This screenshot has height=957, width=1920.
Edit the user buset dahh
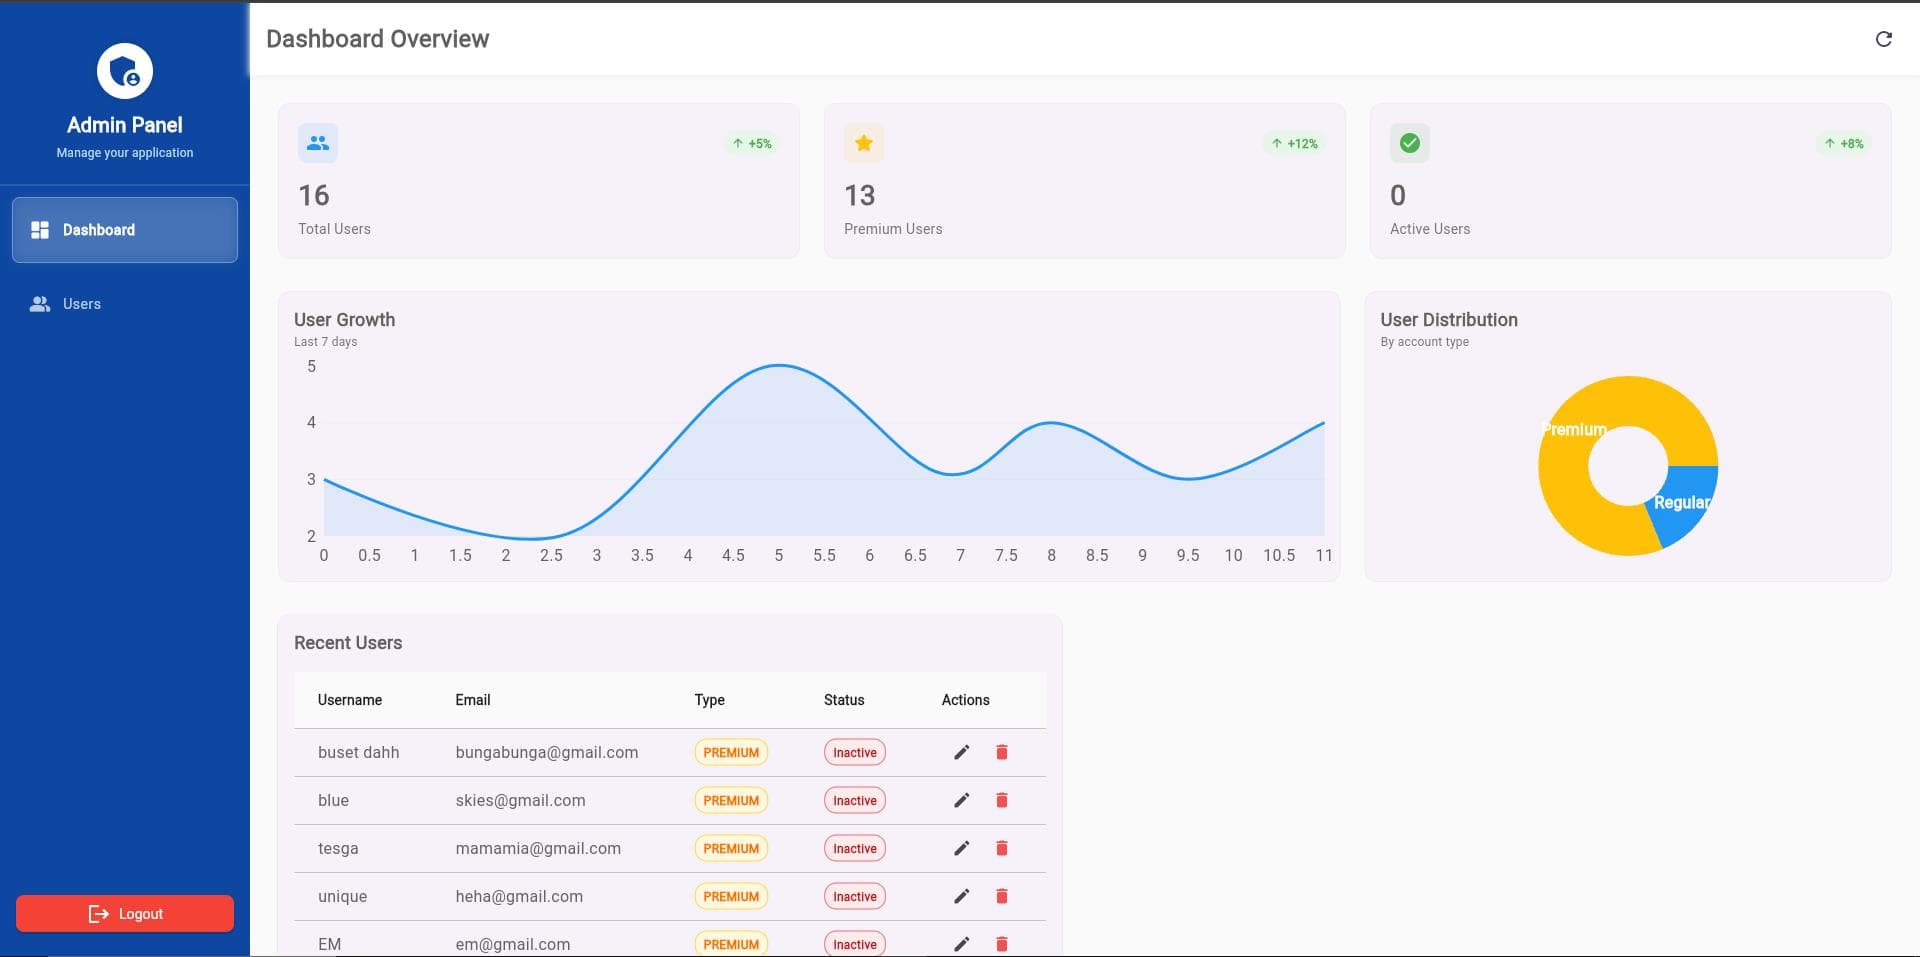(961, 752)
